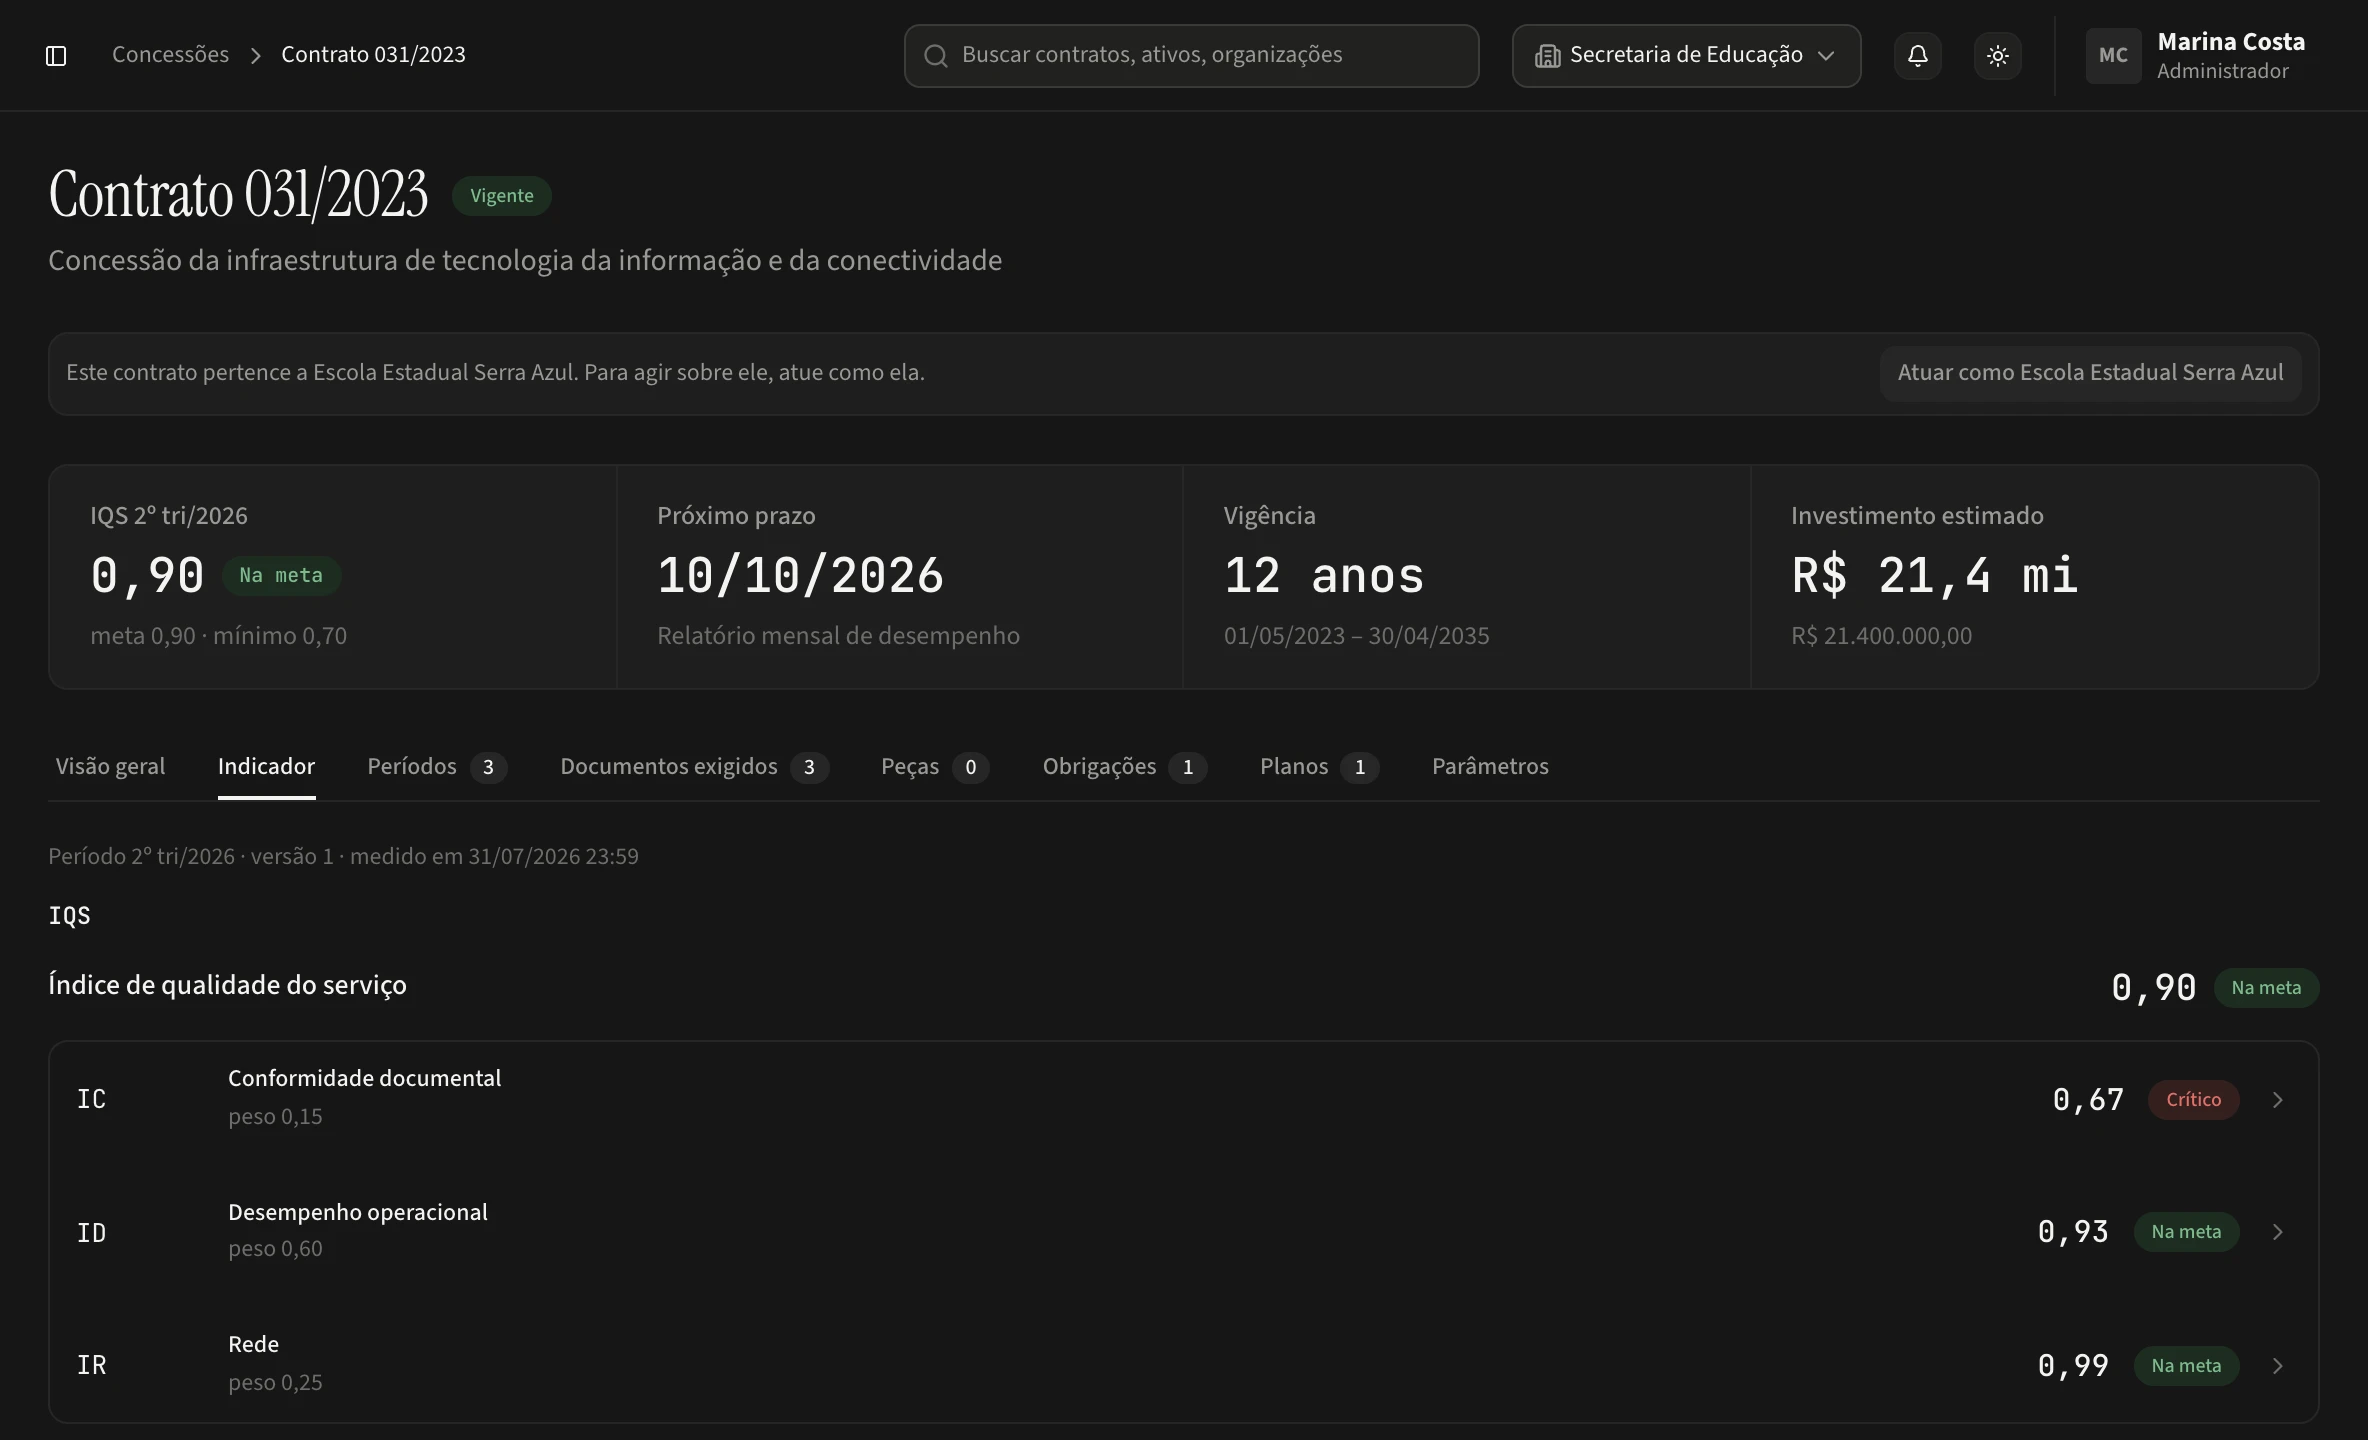Toggle the sidebar panel icon
Screen dimensions: 2368x1440
[56, 55]
